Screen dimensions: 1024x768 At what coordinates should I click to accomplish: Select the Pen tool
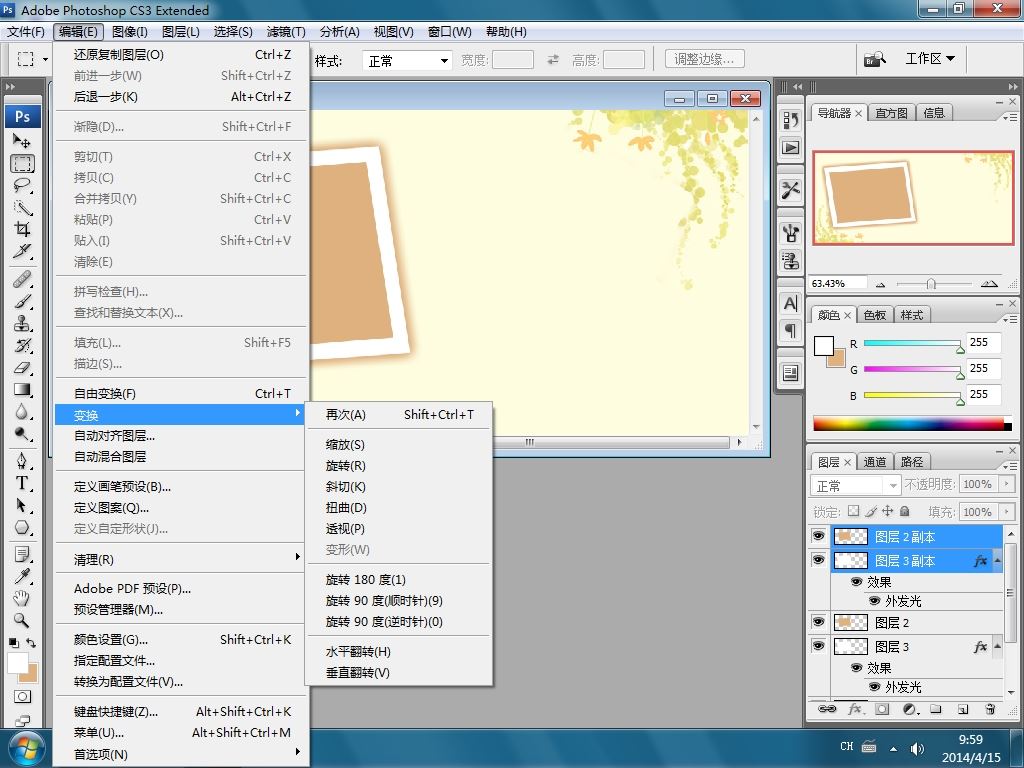pyautogui.click(x=22, y=461)
